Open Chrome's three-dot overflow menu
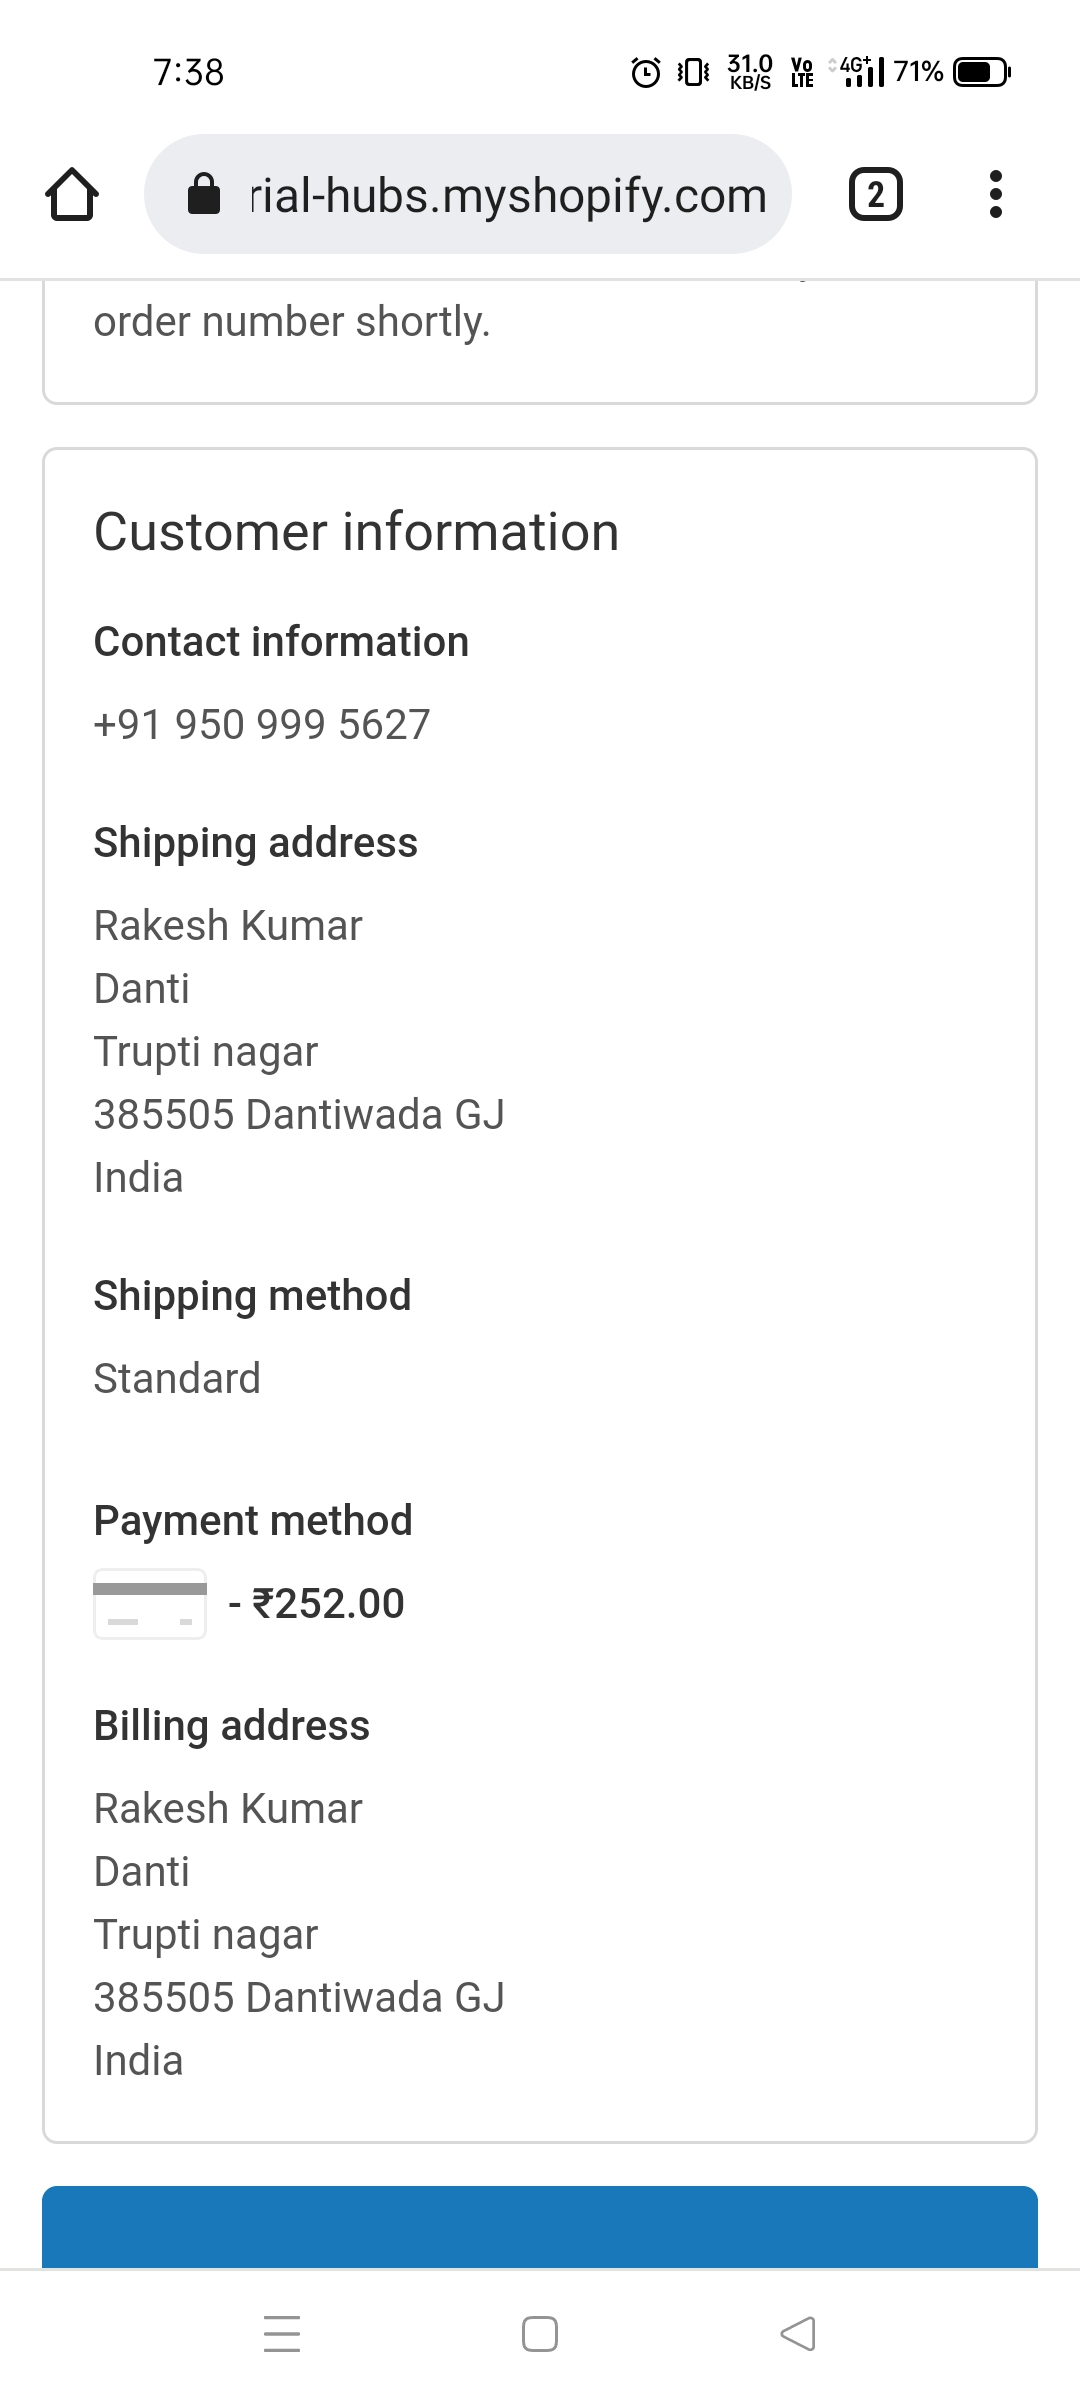Viewport: 1080px width, 2400px height. (x=995, y=194)
